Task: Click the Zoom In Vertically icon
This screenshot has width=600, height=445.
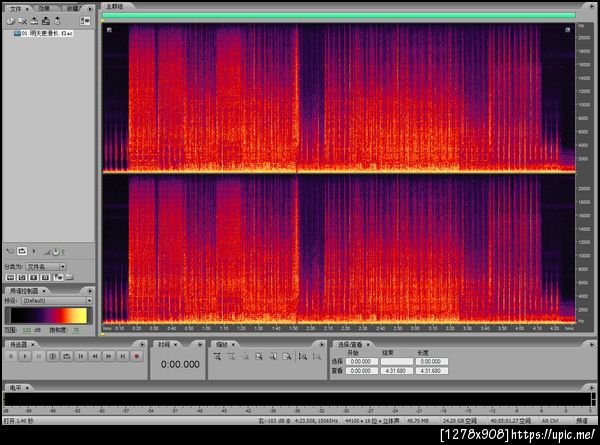Action: click(x=303, y=357)
